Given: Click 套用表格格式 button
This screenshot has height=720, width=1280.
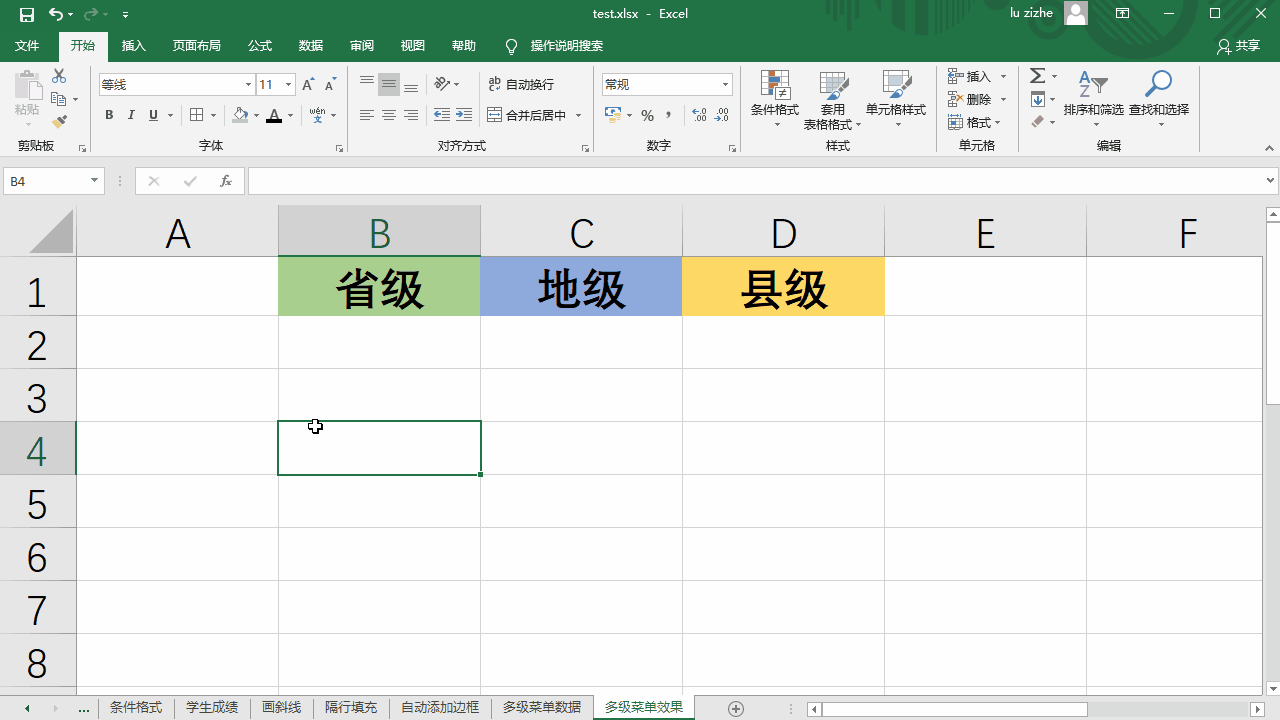Looking at the screenshot, I should tap(832, 98).
